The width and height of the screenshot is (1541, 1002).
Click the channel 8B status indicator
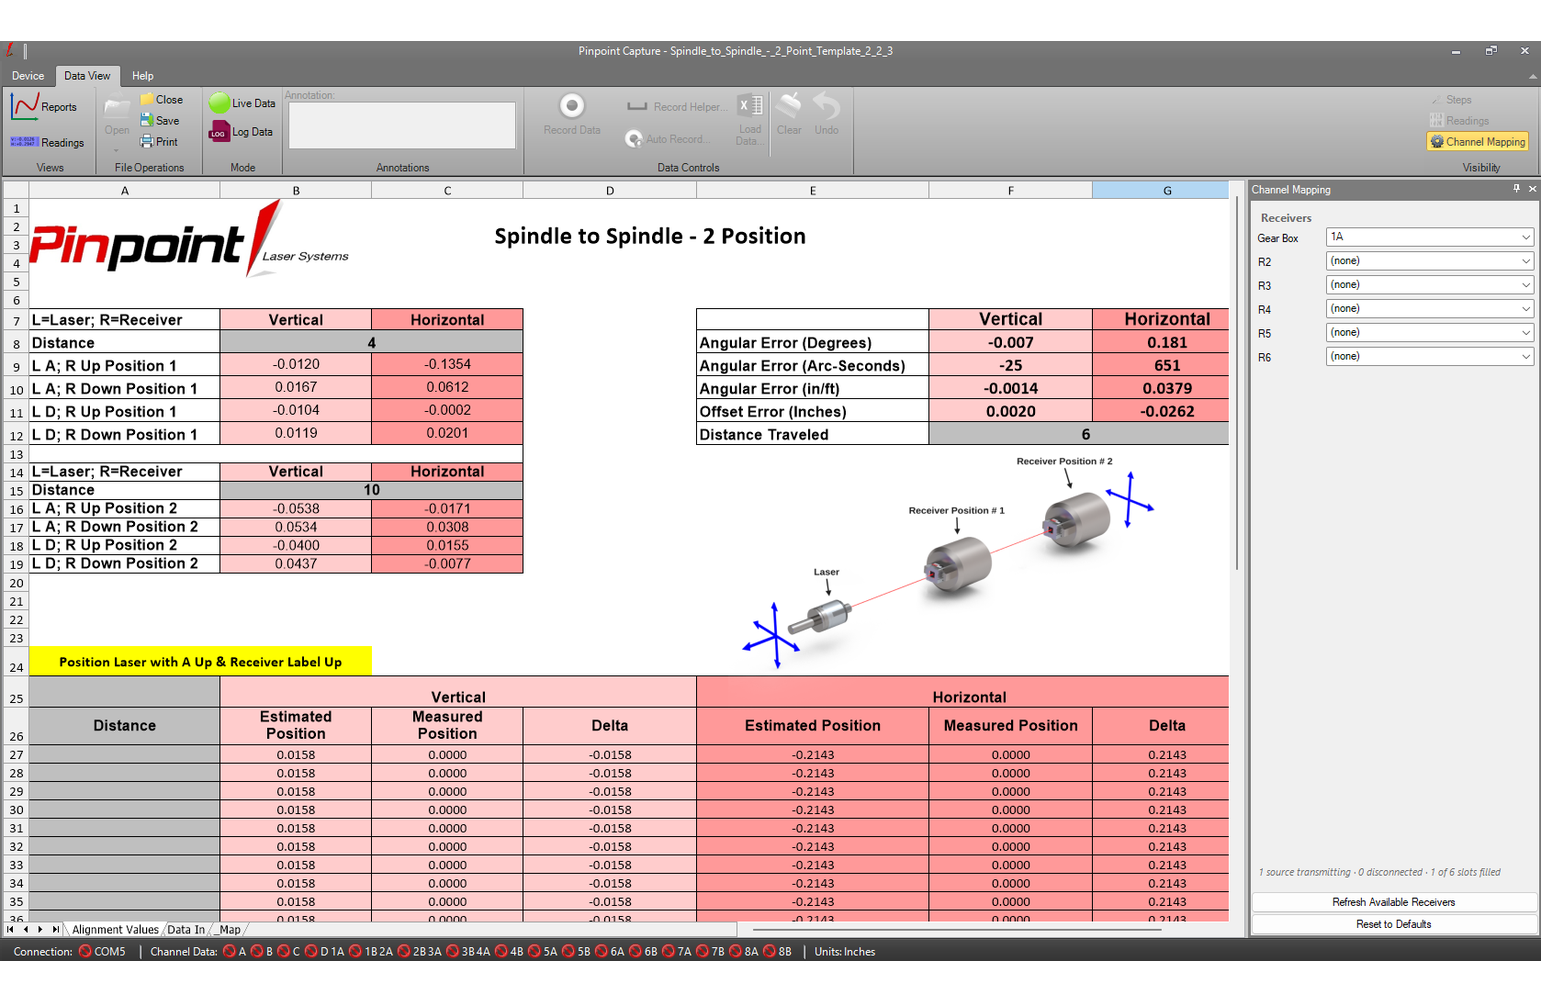(x=770, y=952)
